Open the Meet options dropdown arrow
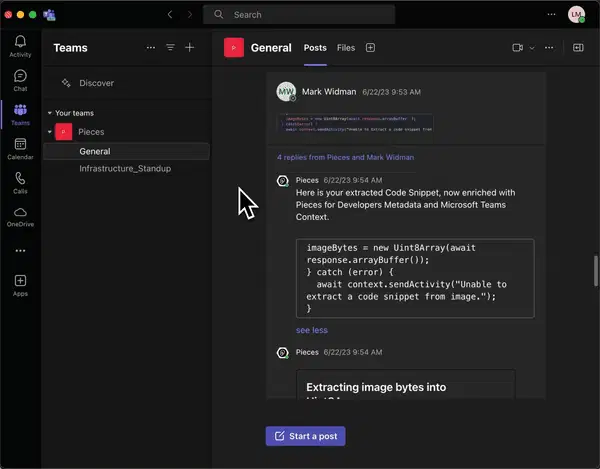600x469 pixels. 532,48
